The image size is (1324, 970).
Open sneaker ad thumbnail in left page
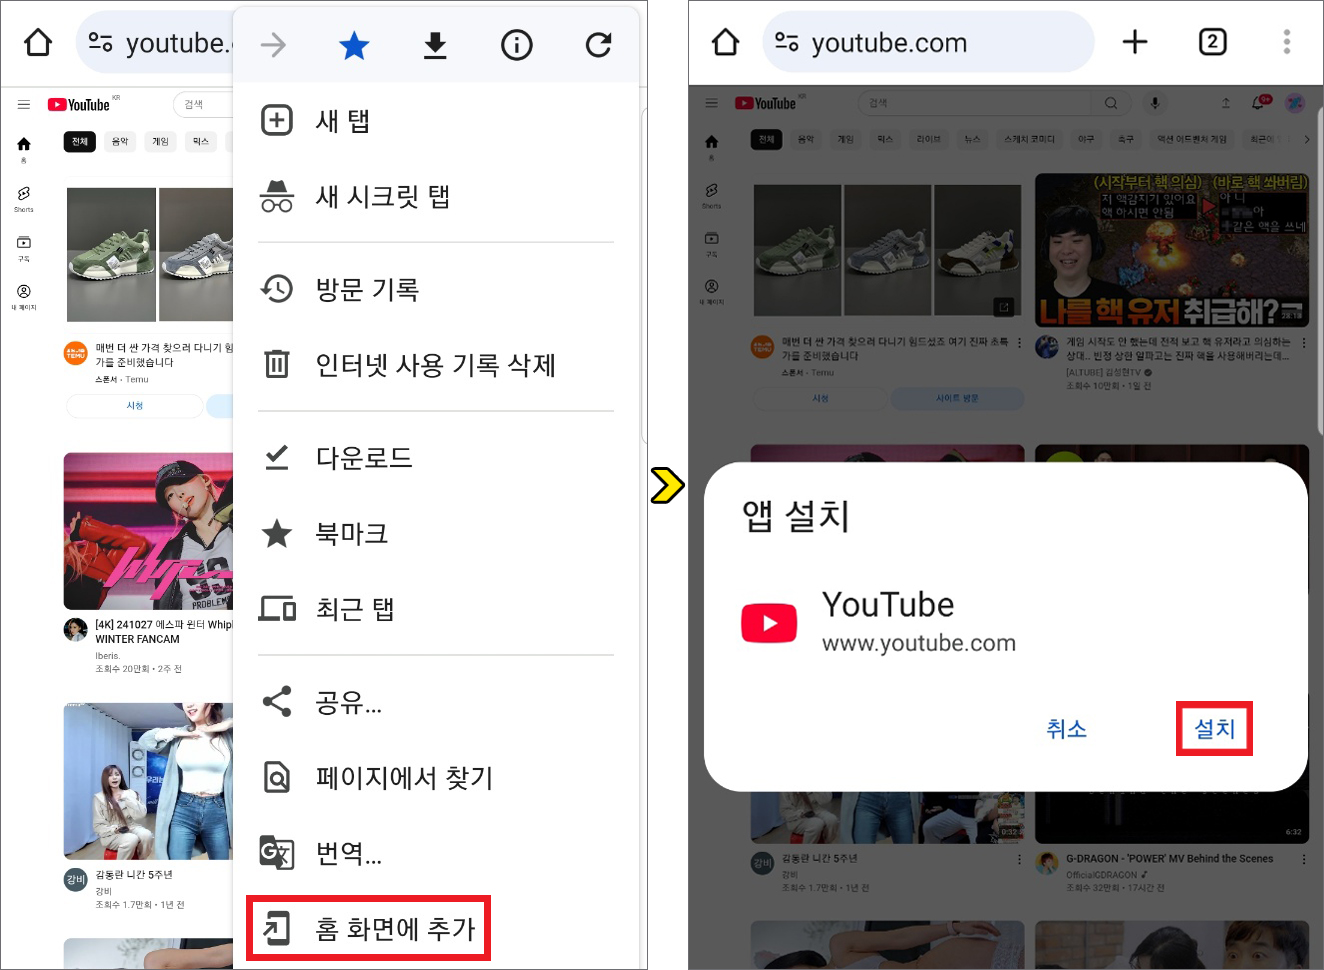pyautogui.click(x=150, y=254)
